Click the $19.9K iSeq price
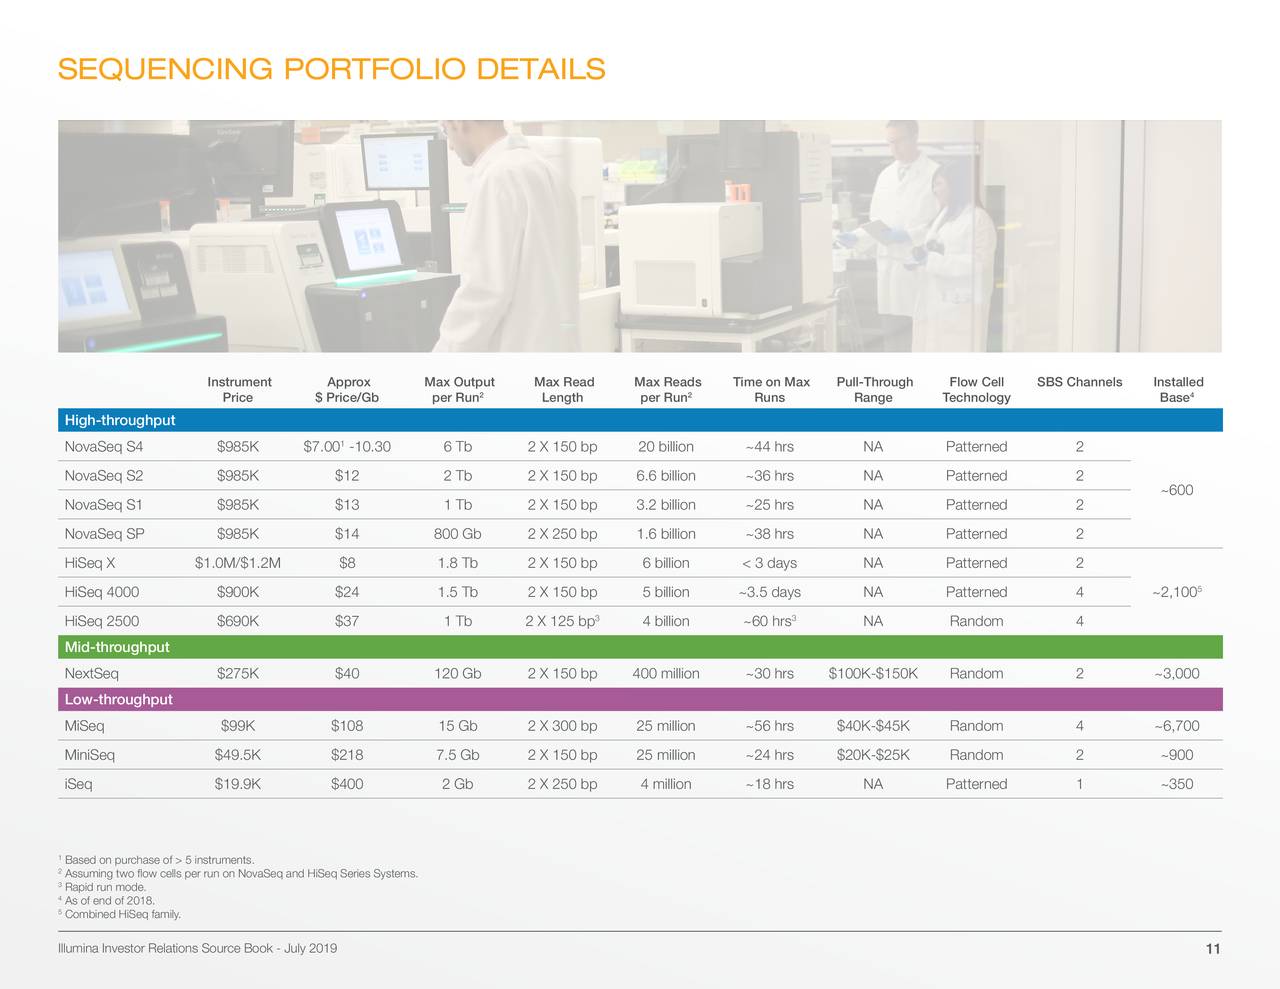The image size is (1280, 989). (238, 784)
